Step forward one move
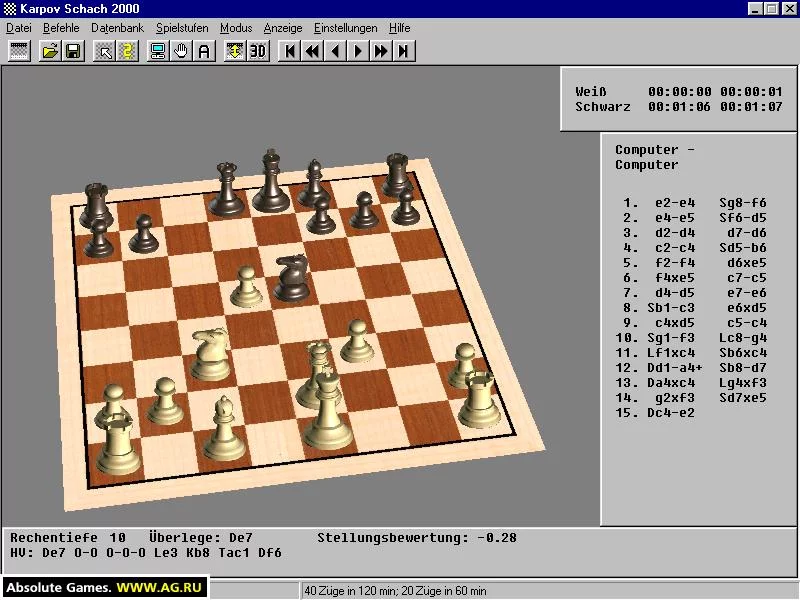 click(x=358, y=51)
